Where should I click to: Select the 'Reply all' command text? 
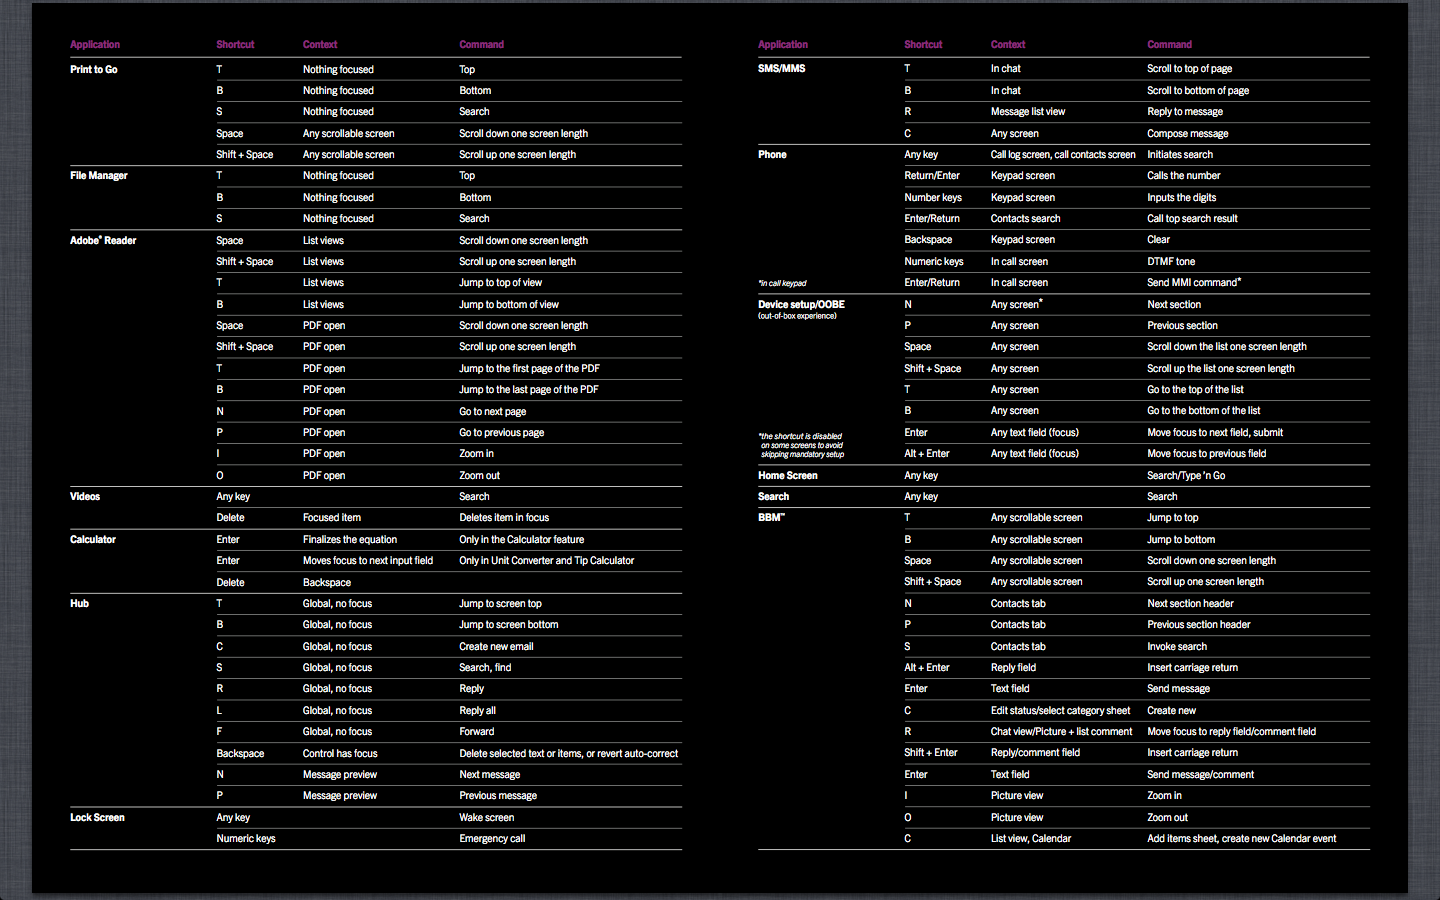(x=477, y=711)
